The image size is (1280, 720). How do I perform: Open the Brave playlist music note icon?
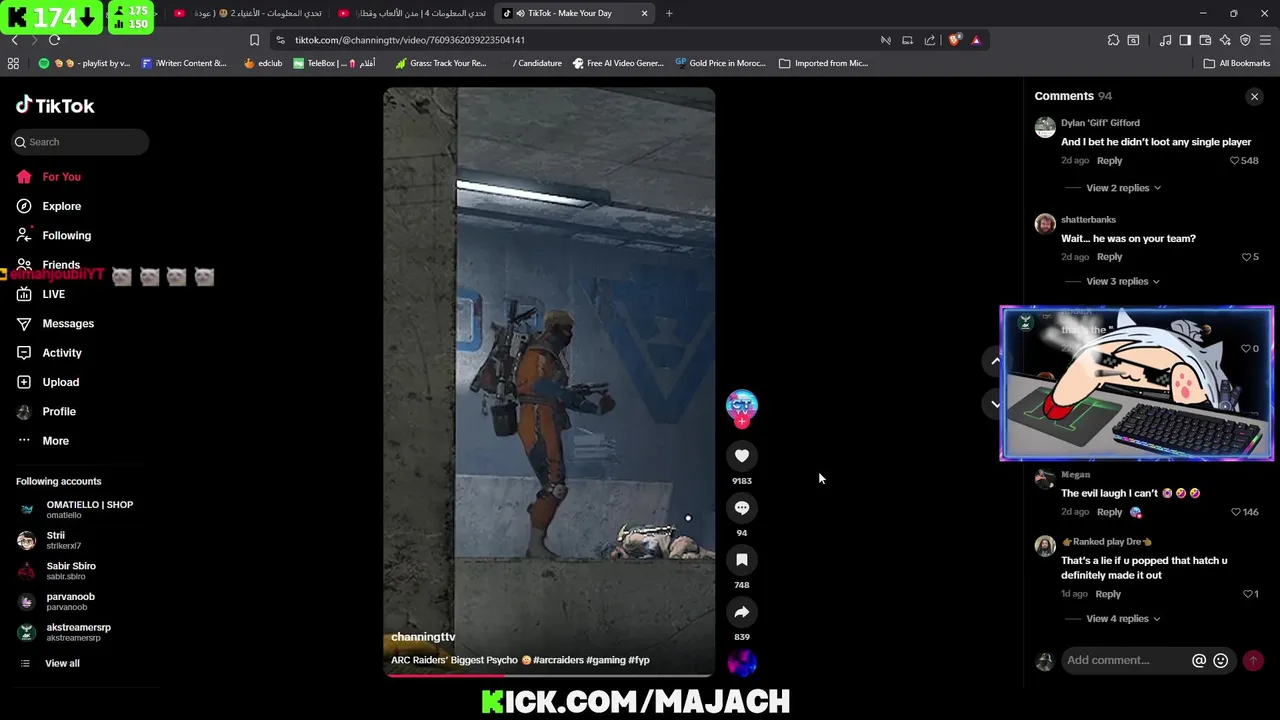point(1165,40)
